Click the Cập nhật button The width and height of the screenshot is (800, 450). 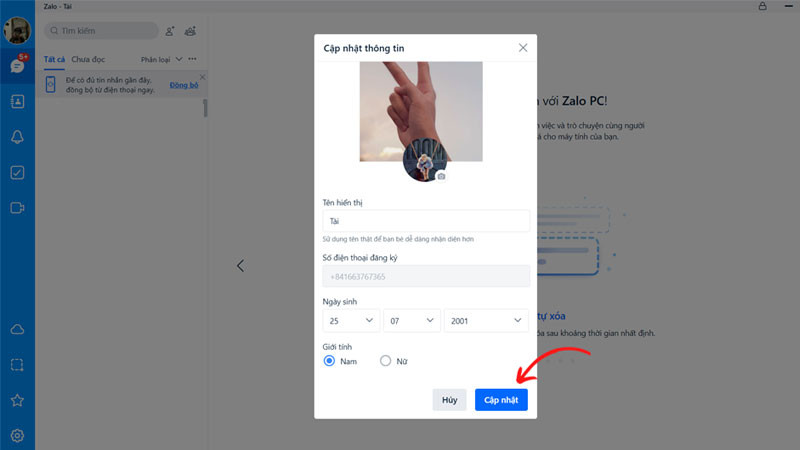(501, 399)
